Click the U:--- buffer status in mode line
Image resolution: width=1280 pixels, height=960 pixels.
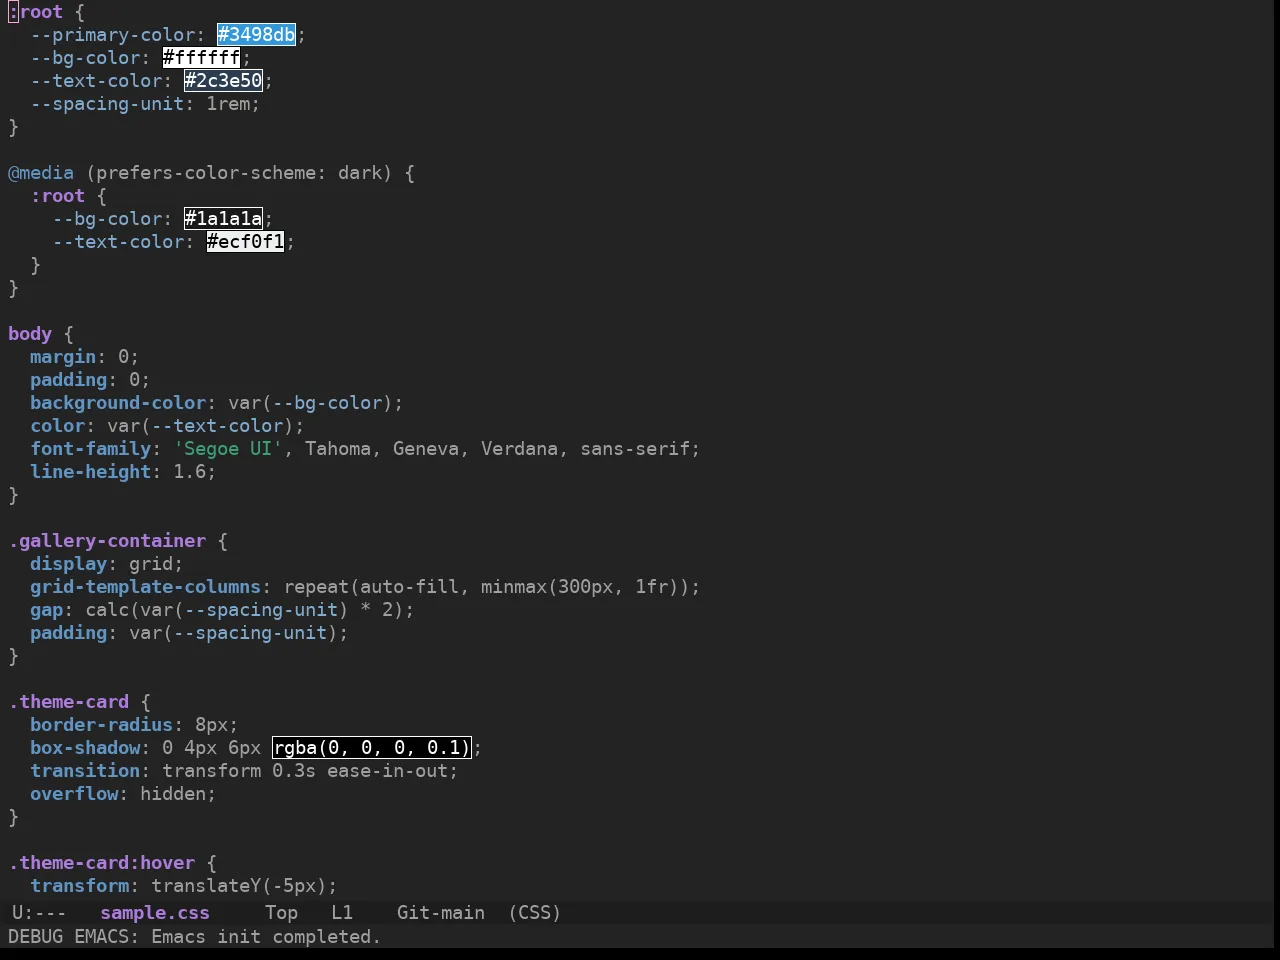coord(39,913)
